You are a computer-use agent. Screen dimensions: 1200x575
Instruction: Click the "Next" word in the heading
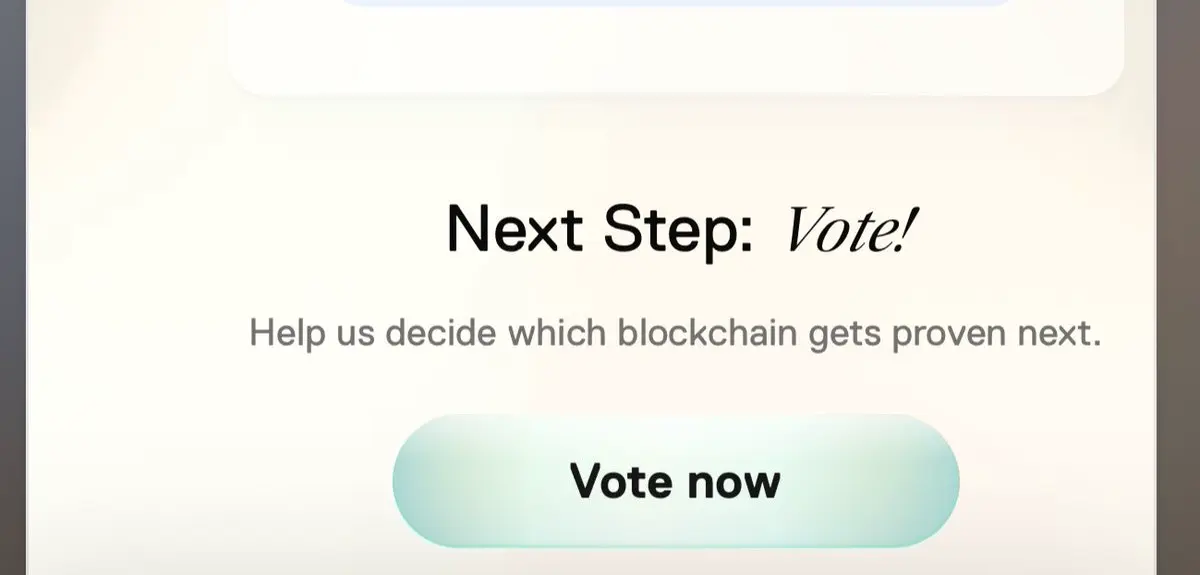pyautogui.click(x=514, y=229)
